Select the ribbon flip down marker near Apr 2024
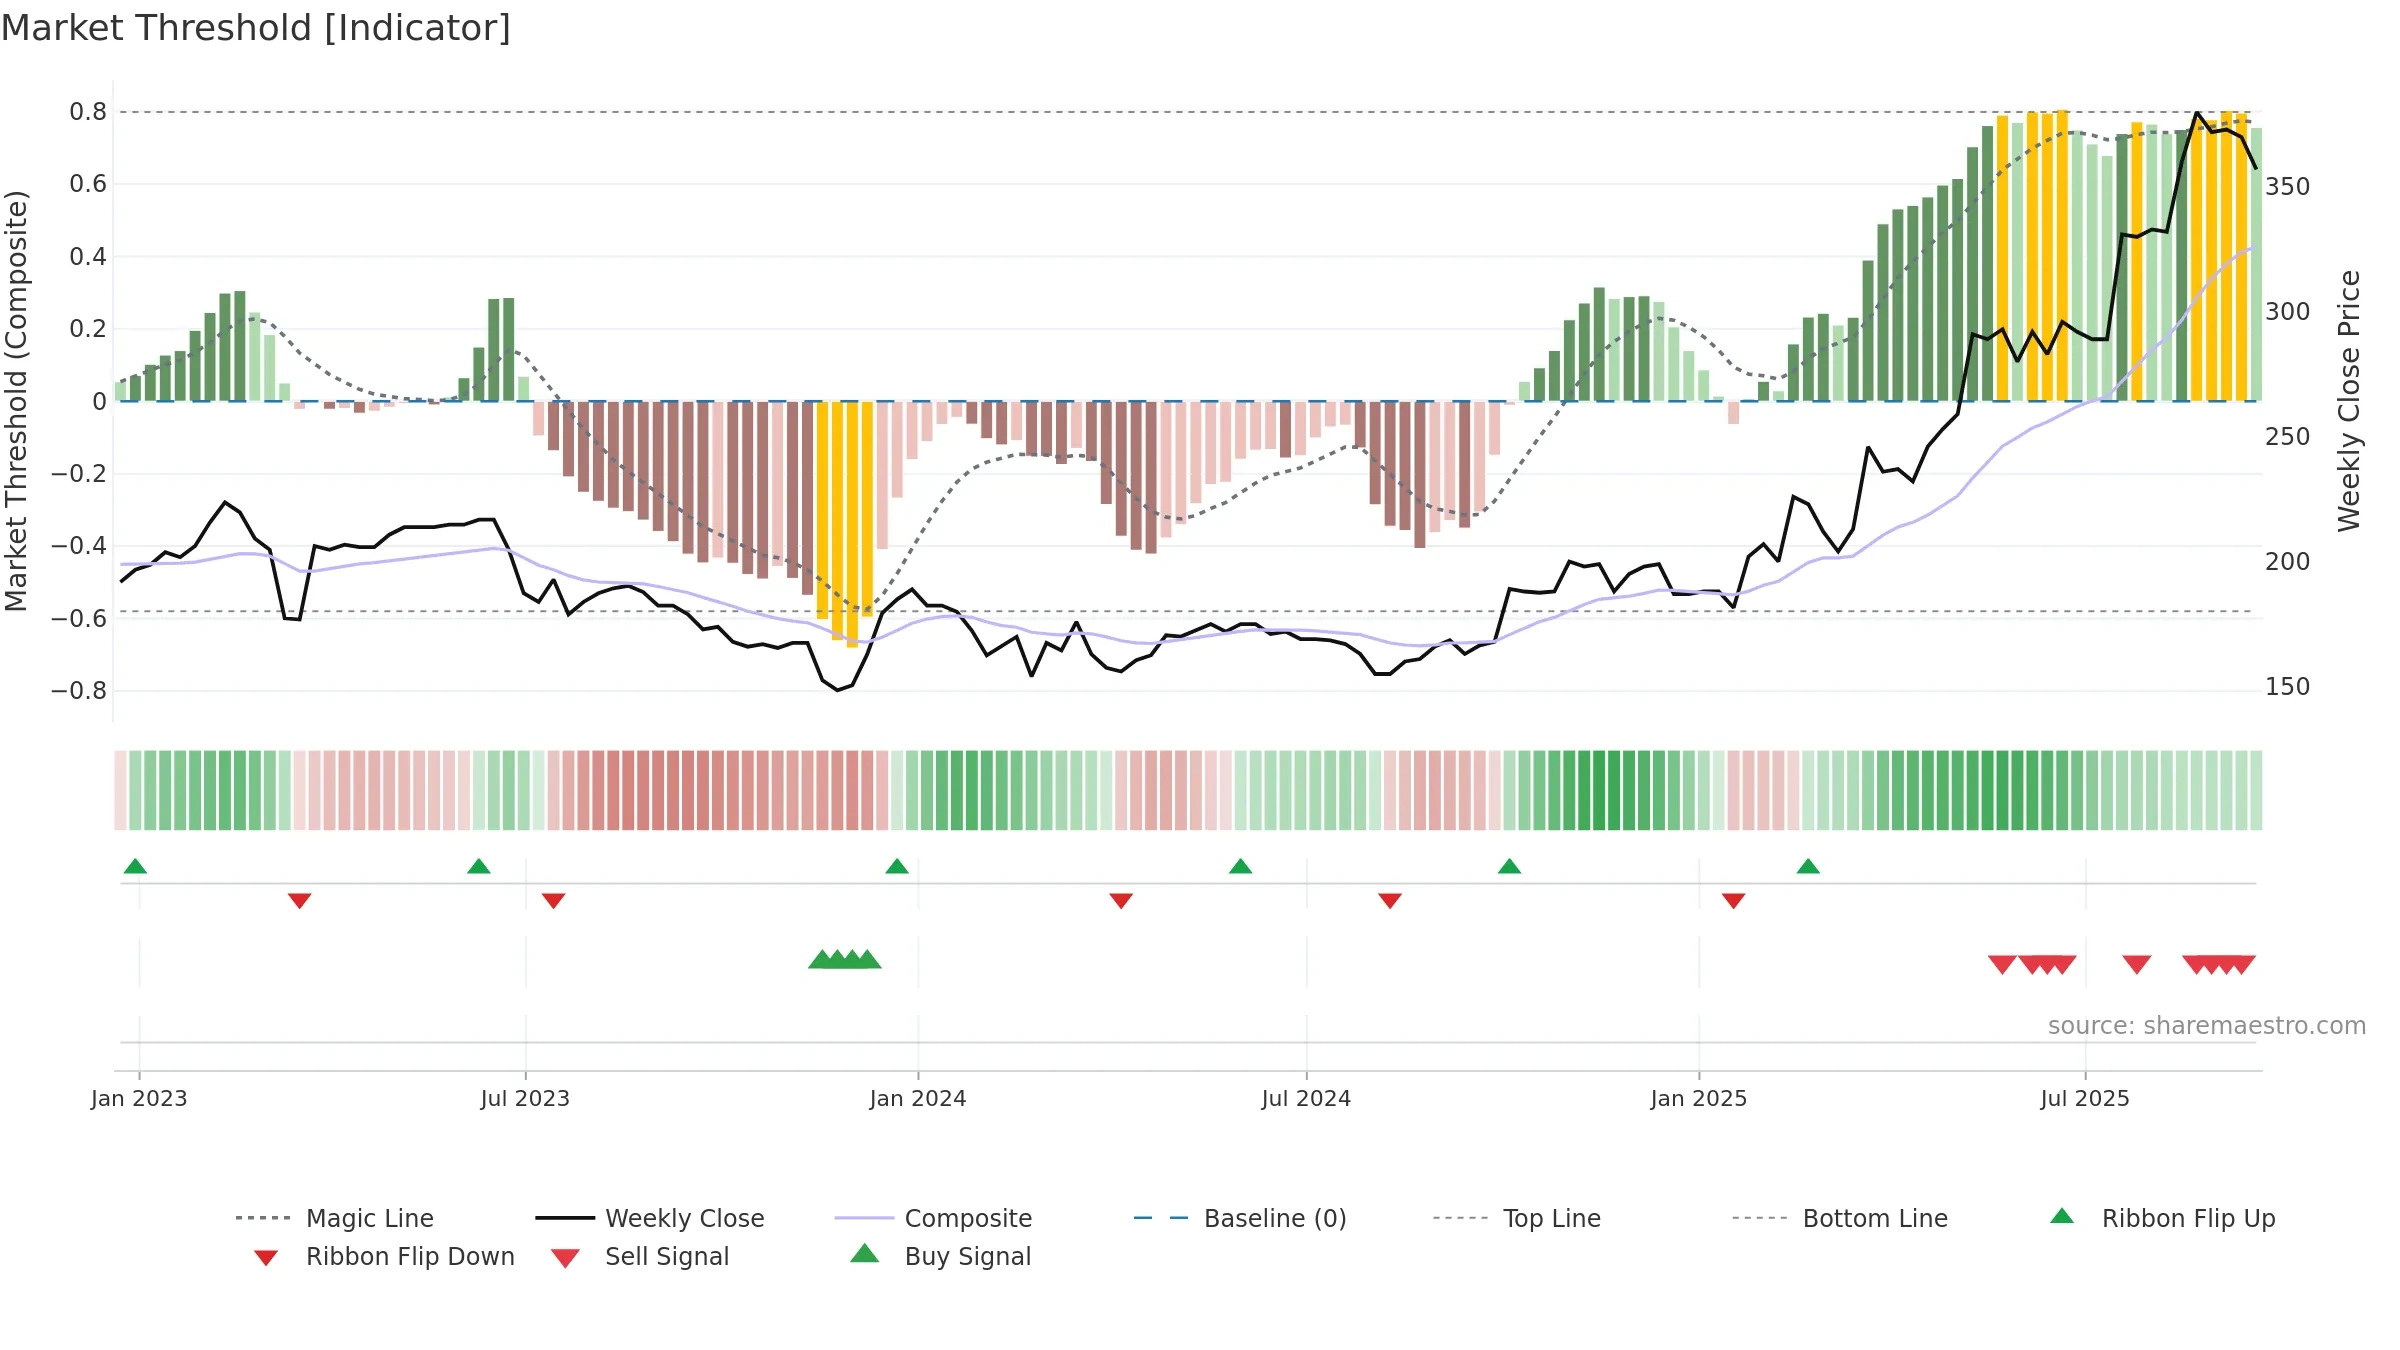The width and height of the screenshot is (2400, 1350). [x=1121, y=901]
